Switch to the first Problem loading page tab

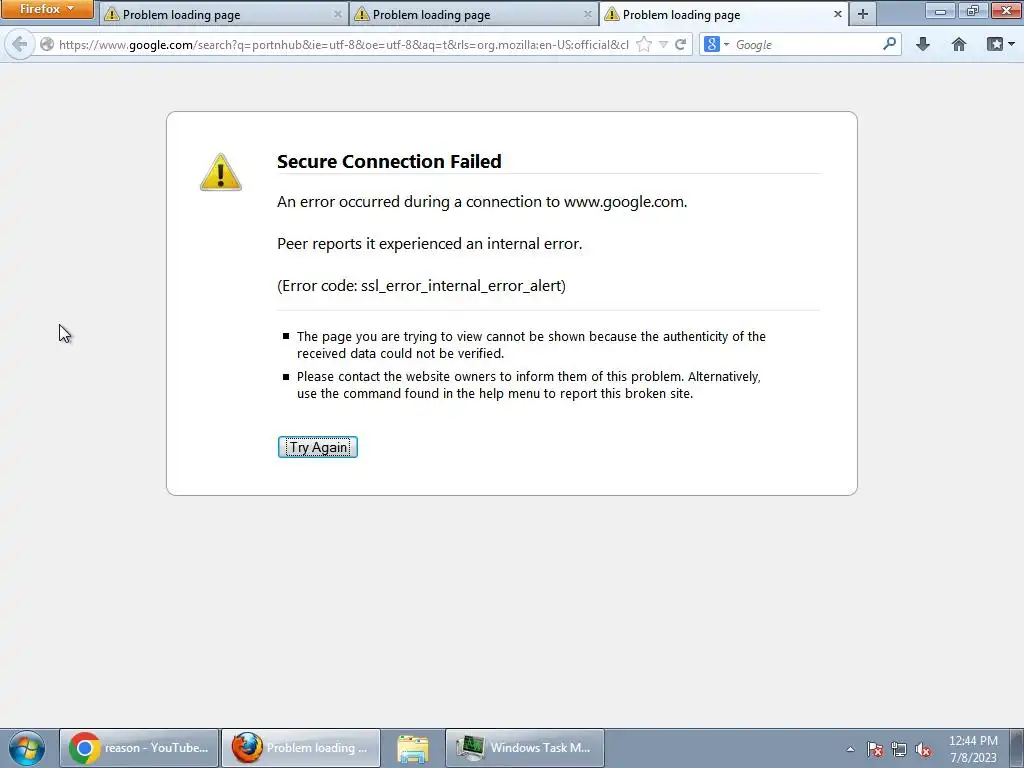tap(224, 14)
